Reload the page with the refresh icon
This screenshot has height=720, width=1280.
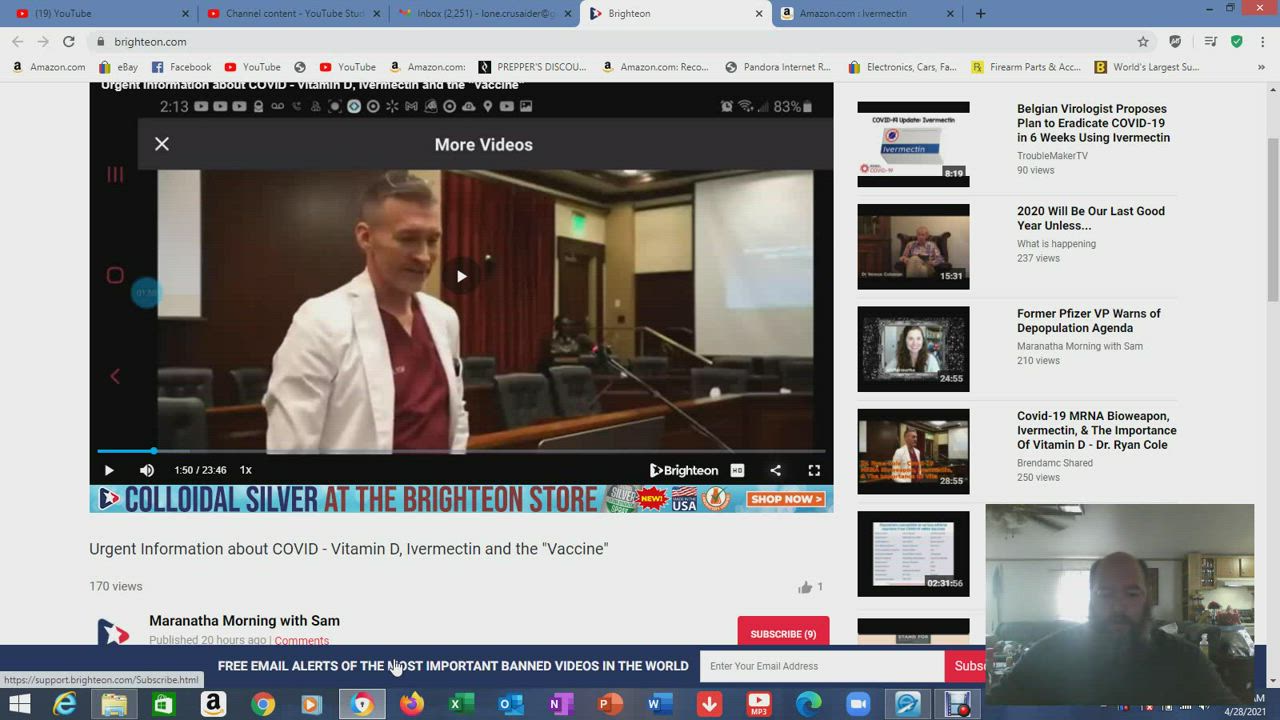click(x=69, y=42)
